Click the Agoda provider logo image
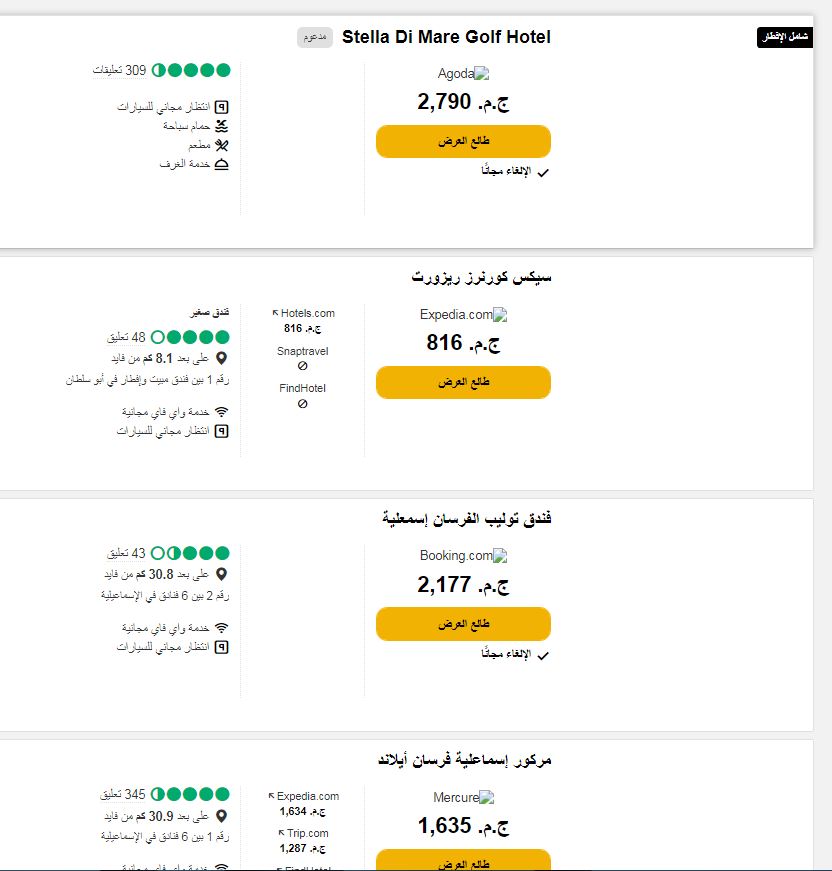The height and width of the screenshot is (871, 832). point(482,73)
